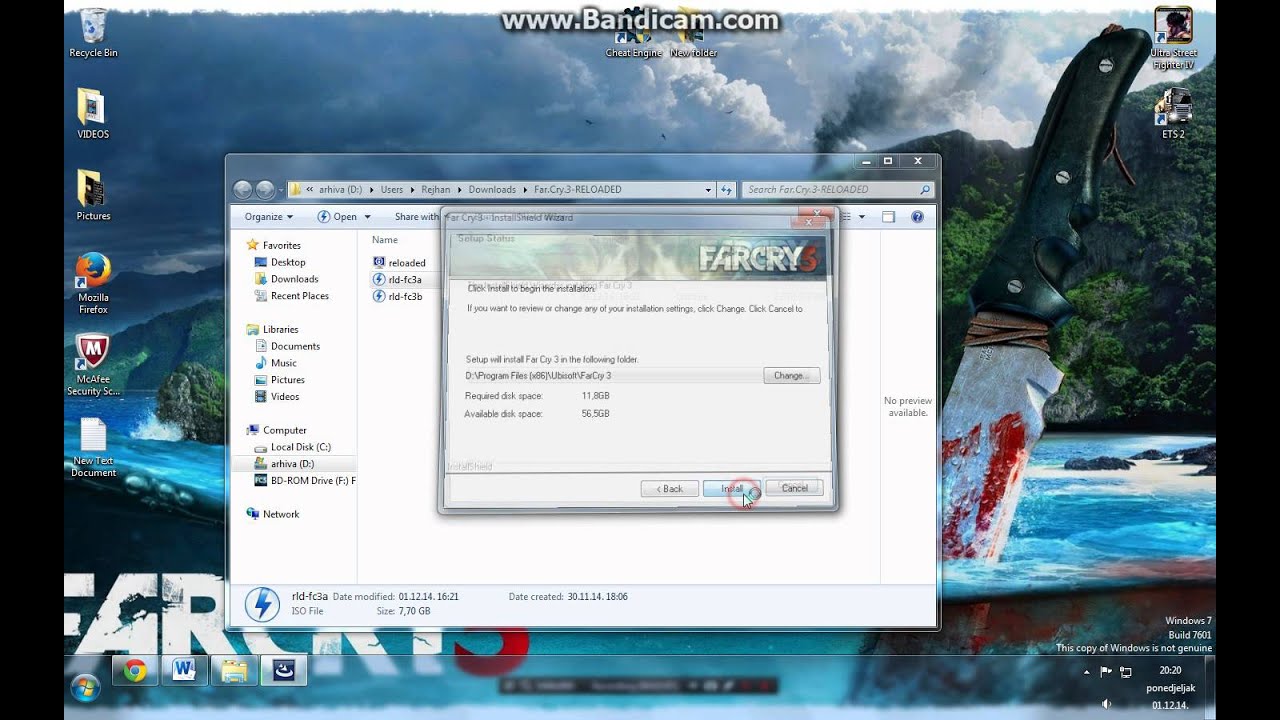Viewport: 1280px width, 720px height.
Task: Select the New Text Document desktop icon
Action: click(93, 447)
